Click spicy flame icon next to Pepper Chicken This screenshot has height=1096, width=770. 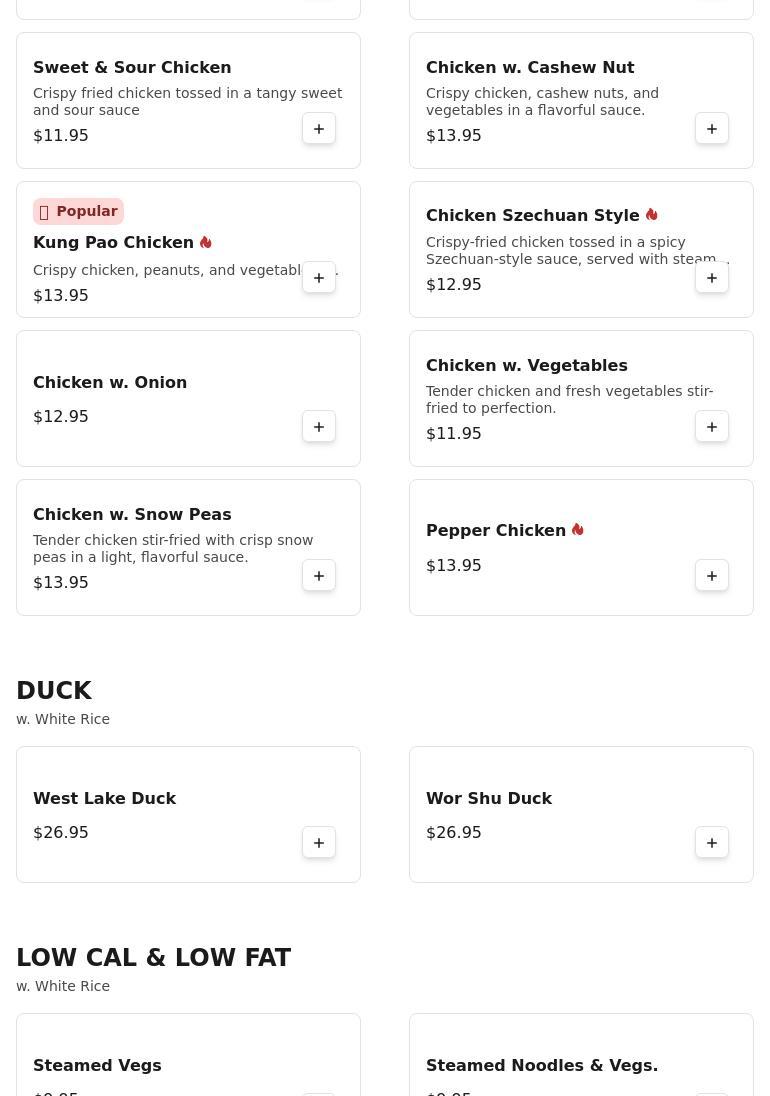point(577,530)
